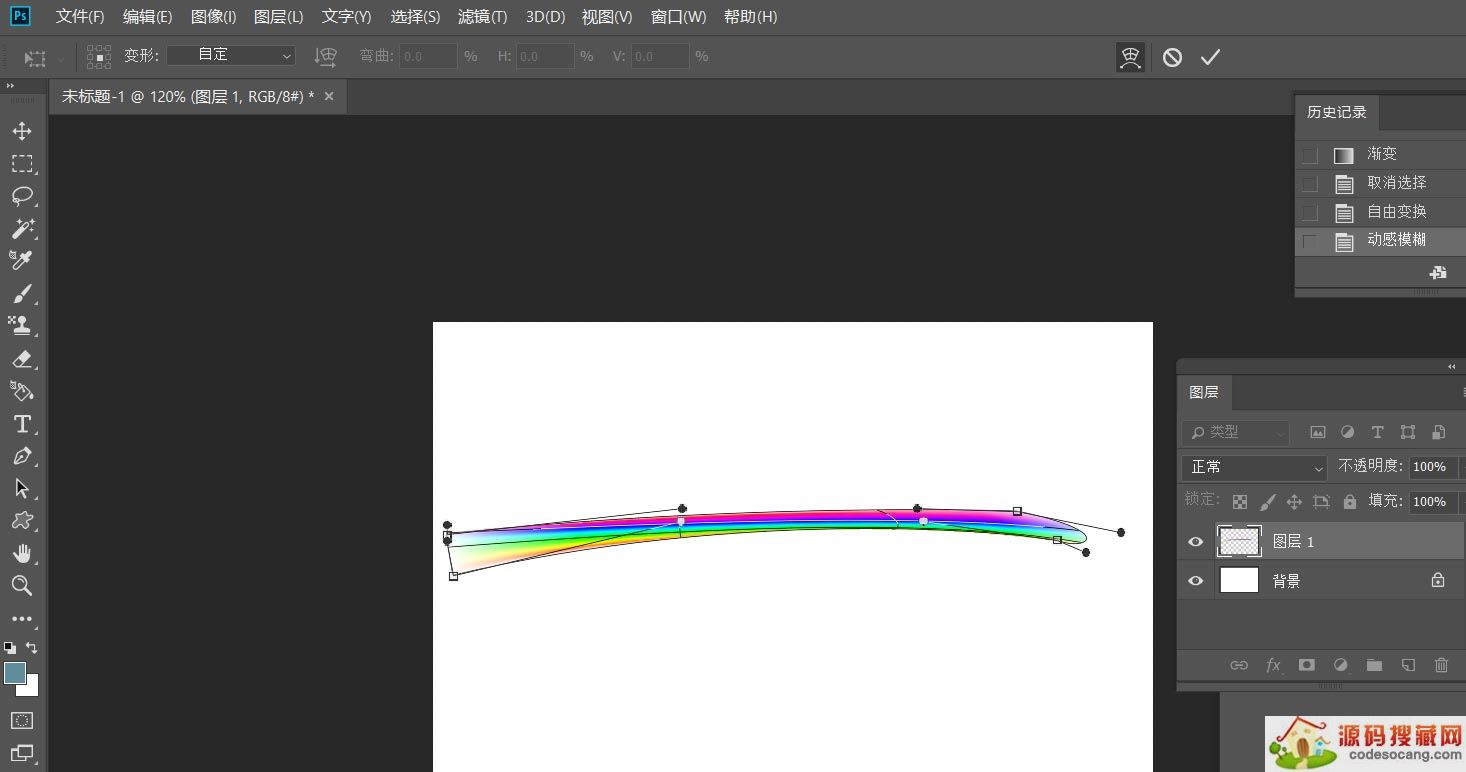Select the Magic Wand tool

pos(22,228)
